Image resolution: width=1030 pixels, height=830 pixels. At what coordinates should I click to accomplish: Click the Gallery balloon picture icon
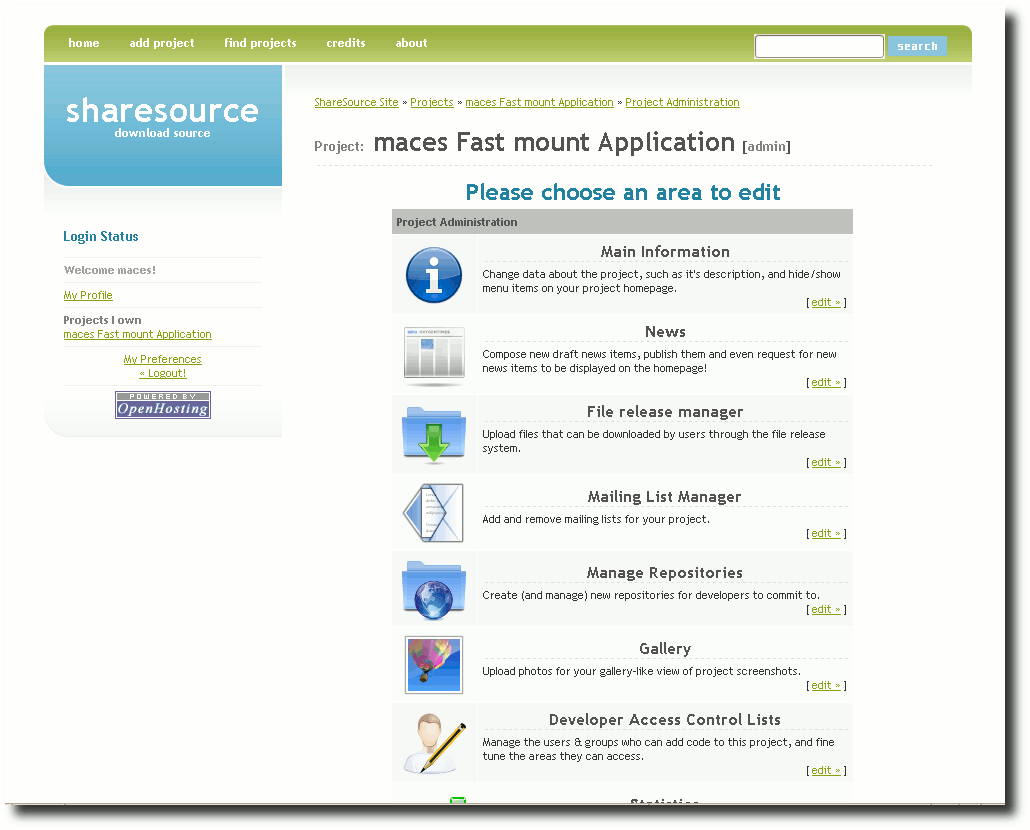[434, 665]
